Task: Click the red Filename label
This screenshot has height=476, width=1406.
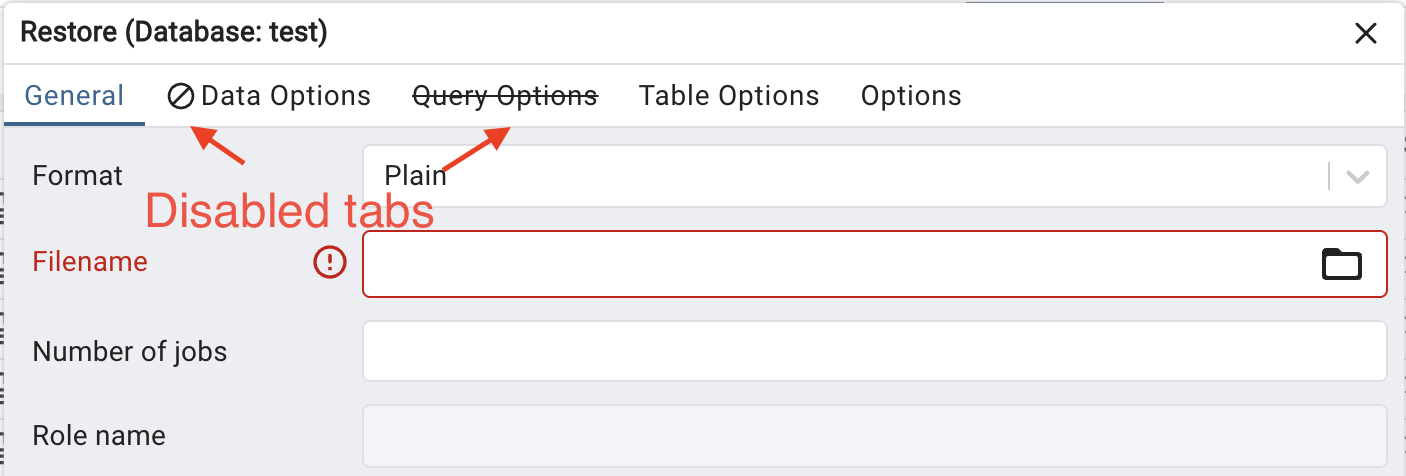Action: point(90,262)
